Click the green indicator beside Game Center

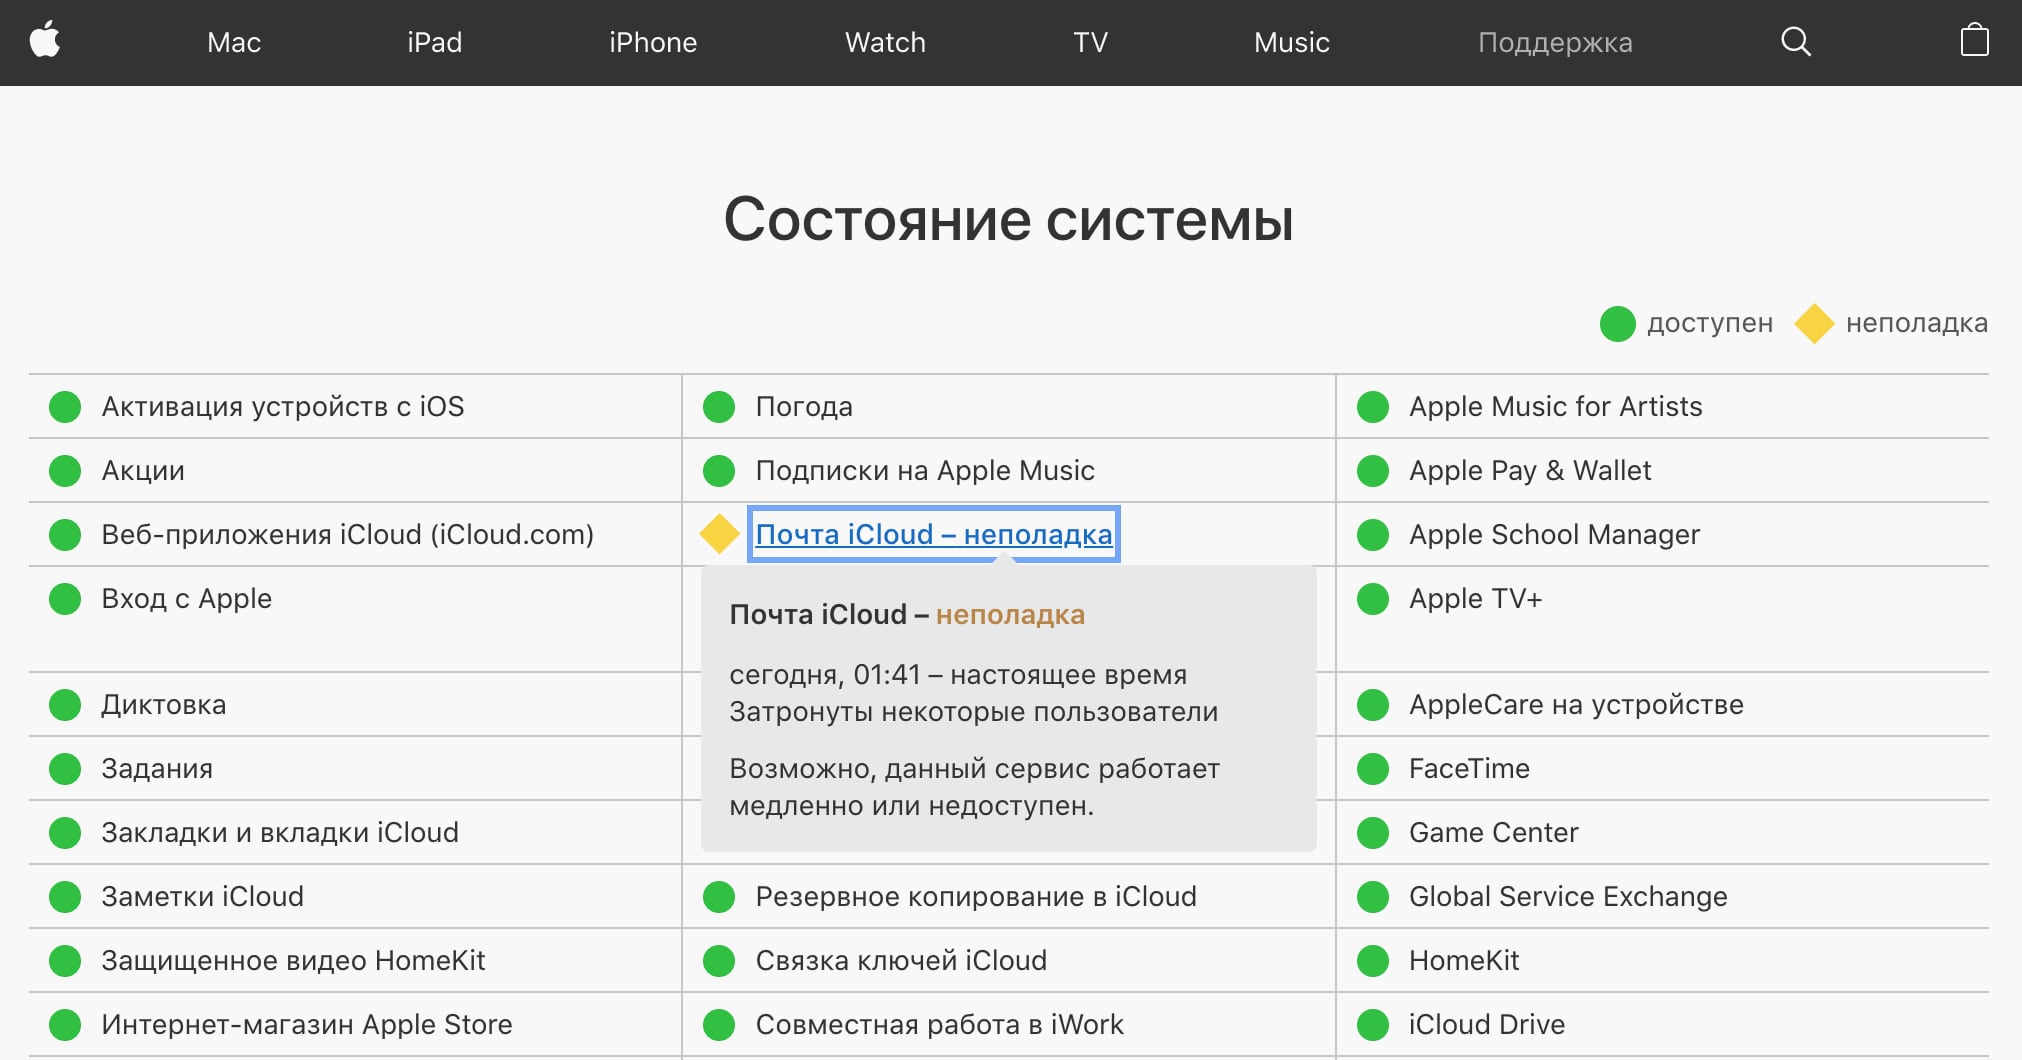(1371, 832)
